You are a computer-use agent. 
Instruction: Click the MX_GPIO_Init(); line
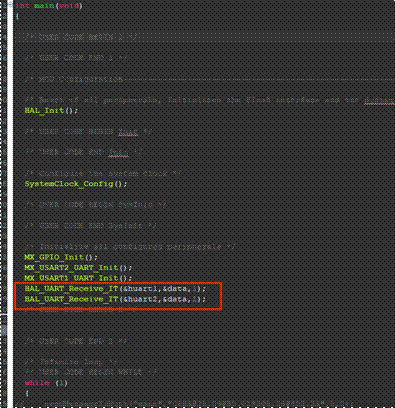[x=61, y=257]
